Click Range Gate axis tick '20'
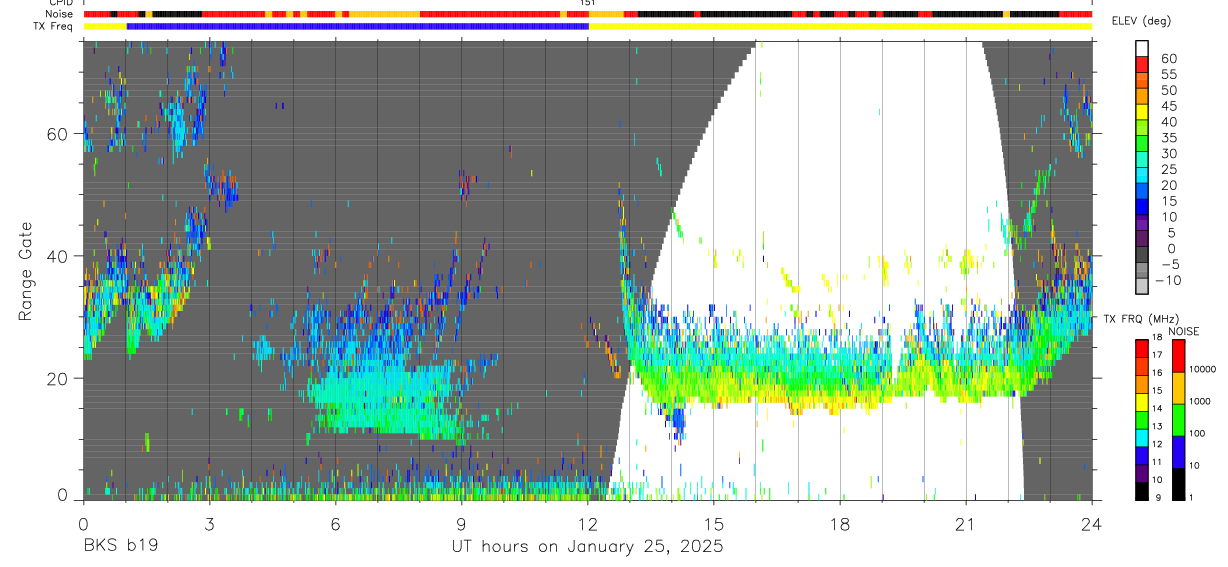 (58, 378)
